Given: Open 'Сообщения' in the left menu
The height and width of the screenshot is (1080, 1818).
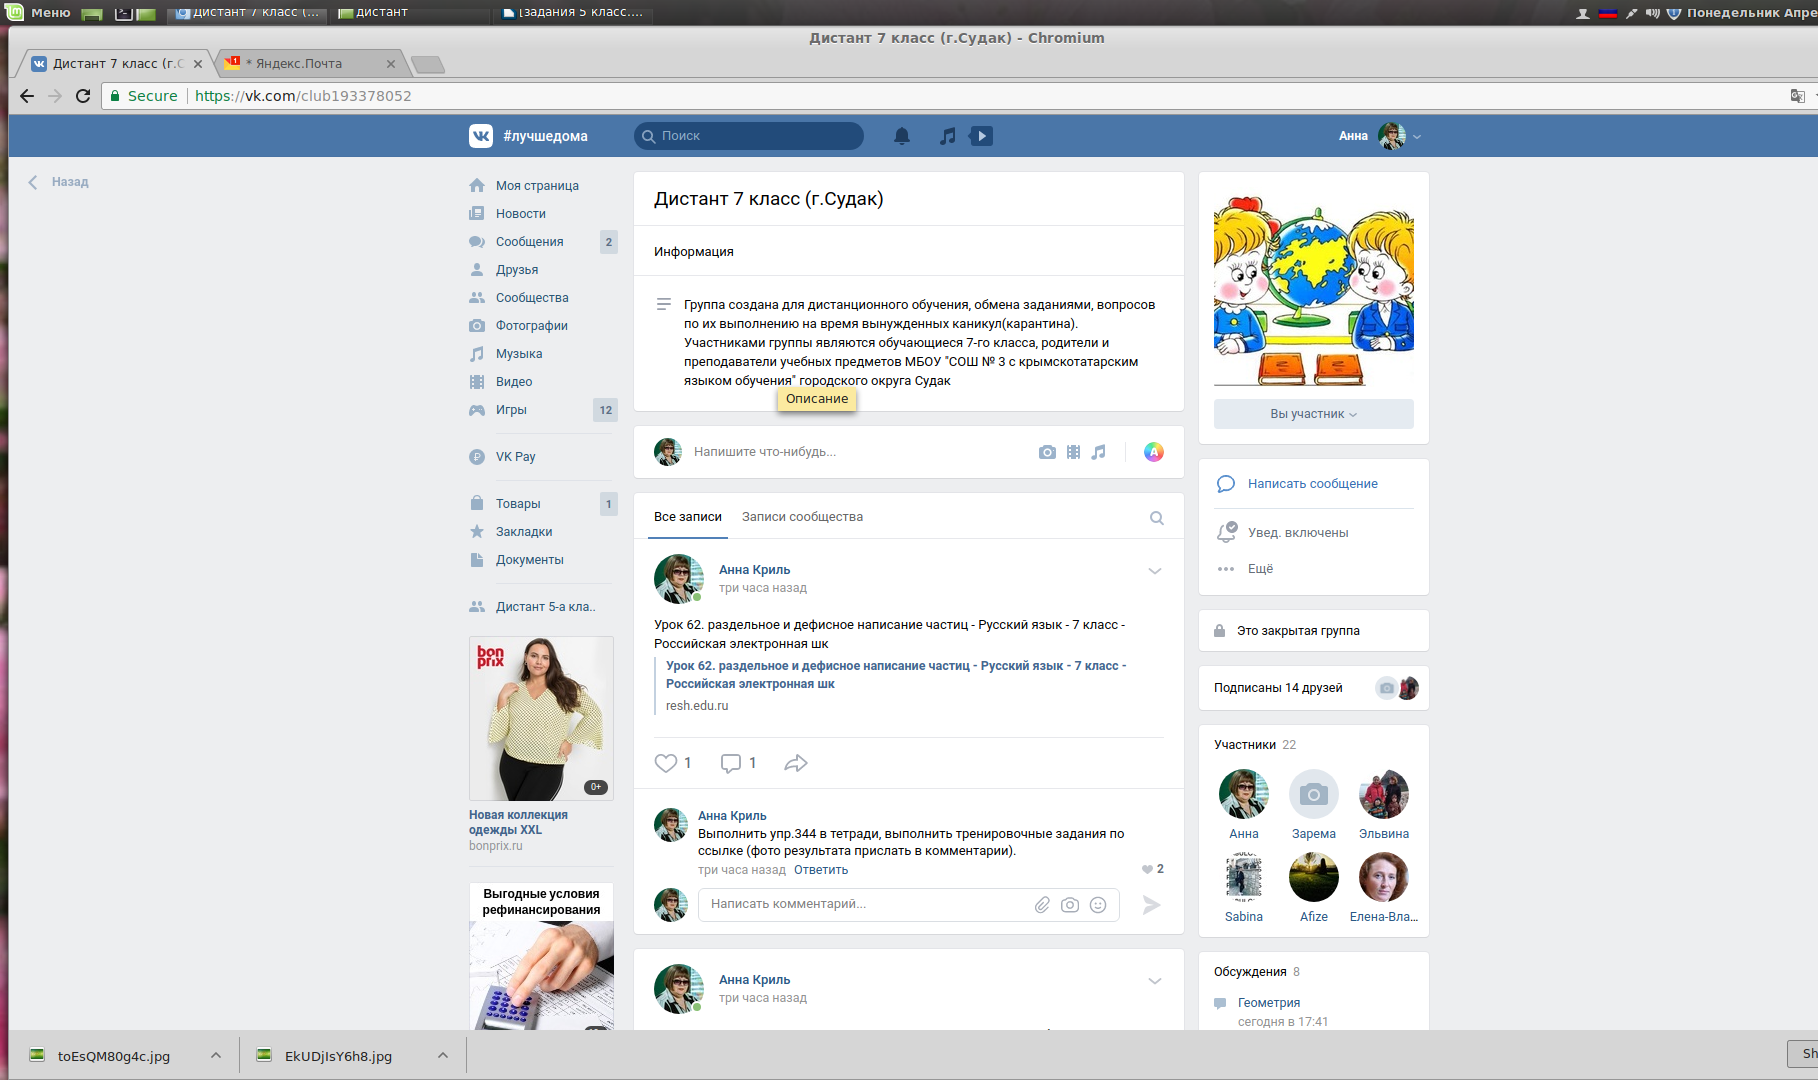Looking at the screenshot, I should click(529, 242).
